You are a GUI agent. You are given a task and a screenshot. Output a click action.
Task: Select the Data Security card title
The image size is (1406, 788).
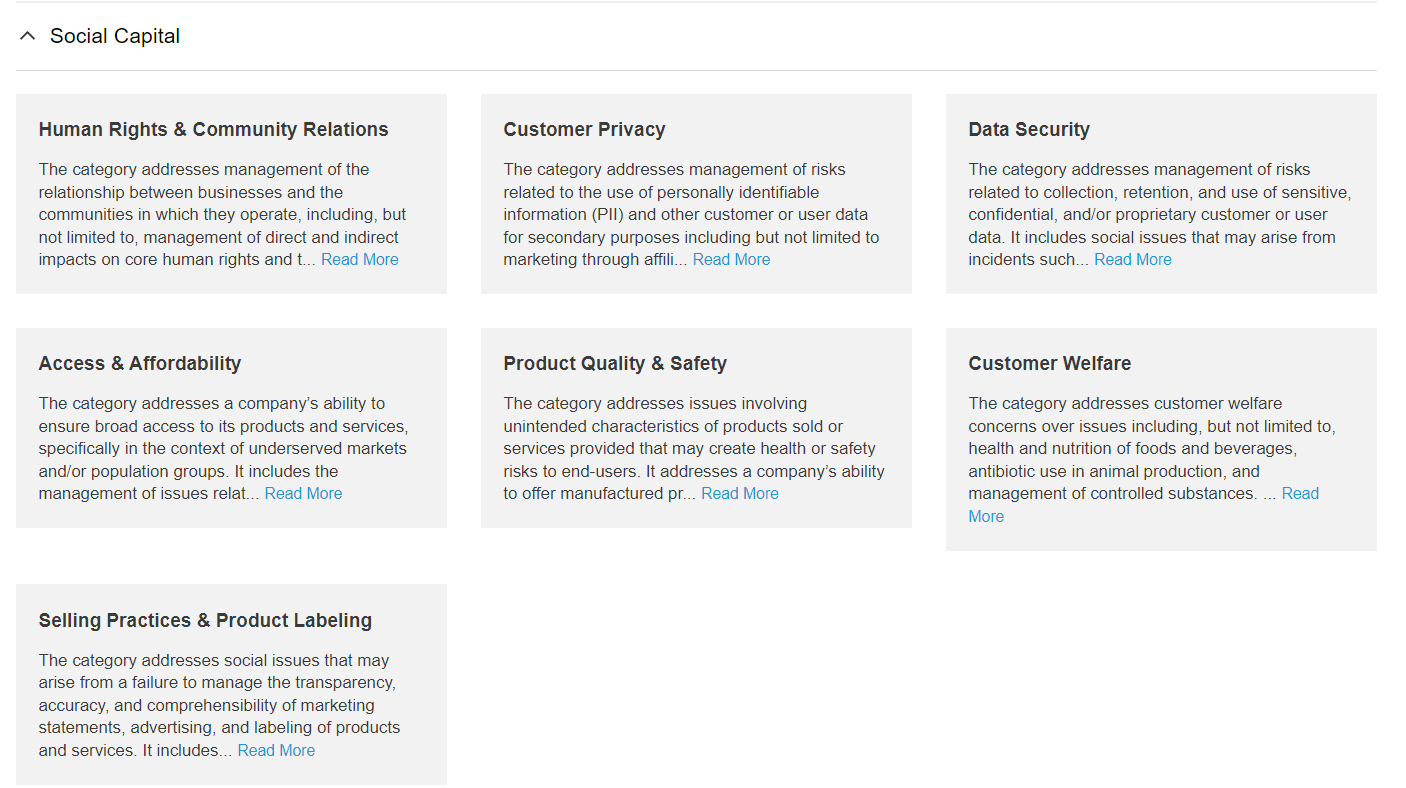coord(1029,129)
